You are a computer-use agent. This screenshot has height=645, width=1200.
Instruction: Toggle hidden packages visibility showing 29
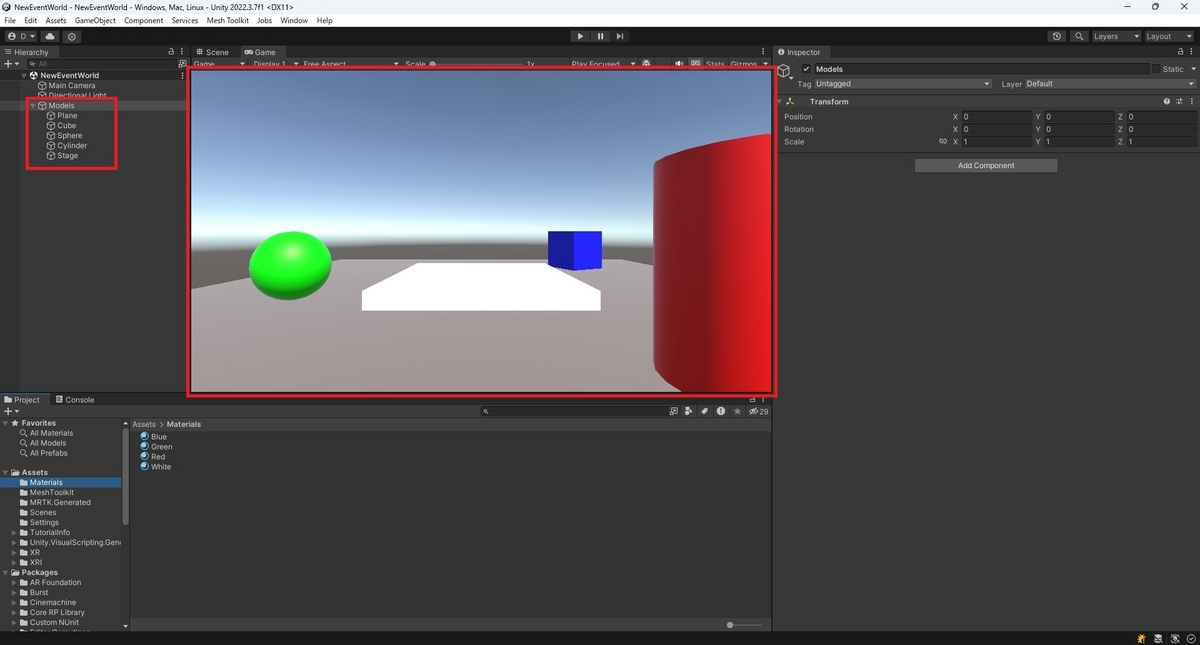[758, 411]
